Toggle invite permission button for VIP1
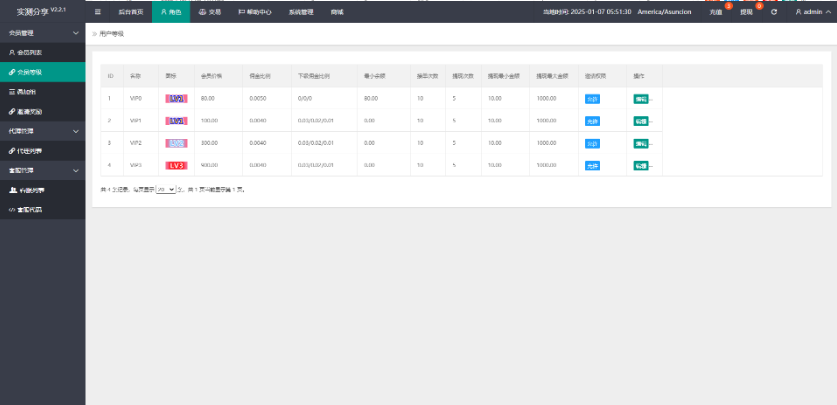The image size is (837, 405). tap(592, 121)
